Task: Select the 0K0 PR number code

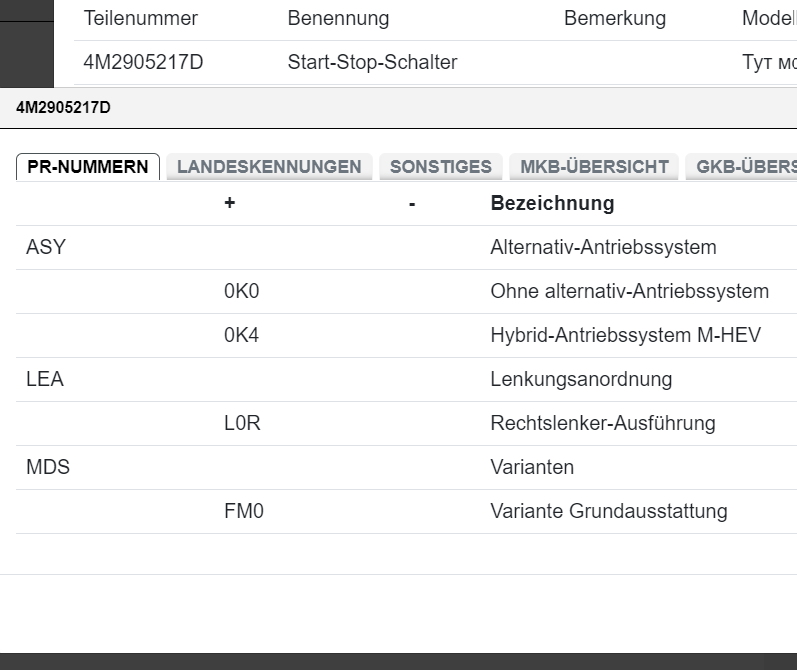Action: tap(242, 291)
